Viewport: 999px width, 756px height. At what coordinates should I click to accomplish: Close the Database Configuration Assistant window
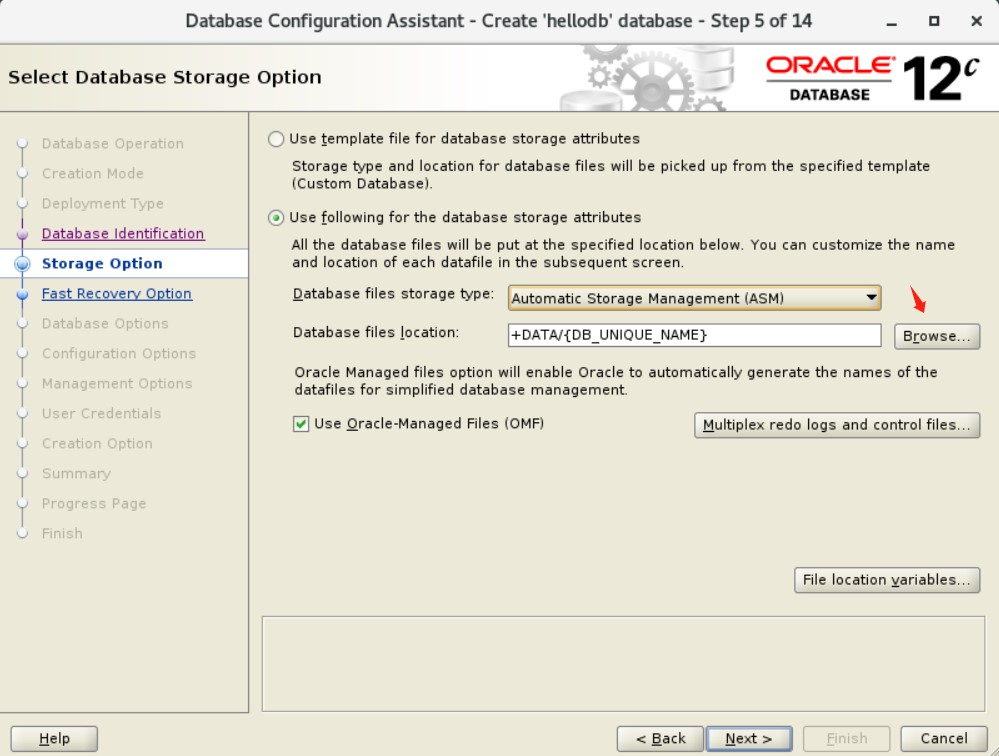point(976,22)
